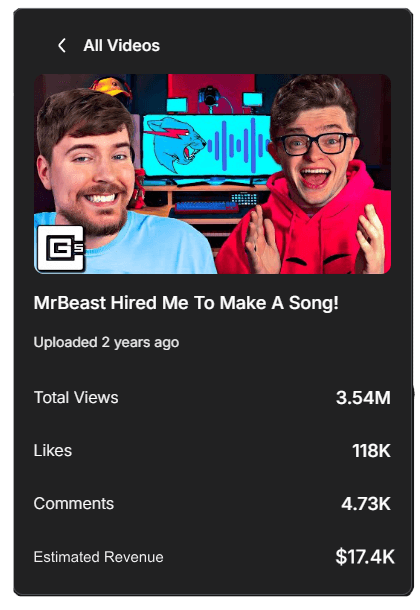This screenshot has width=420, height=610.
Task: Click the 4.73K comments count
Action: coord(366,504)
